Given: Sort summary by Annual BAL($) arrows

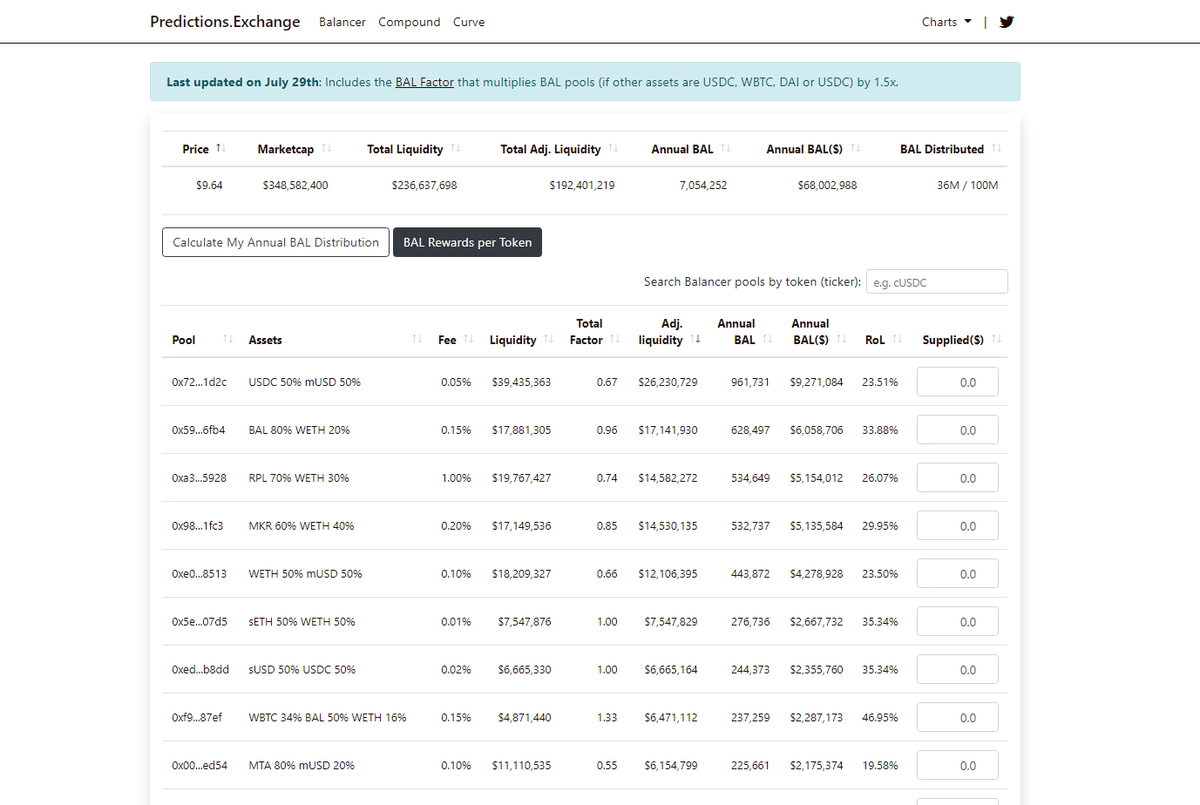Looking at the screenshot, I should (856, 149).
